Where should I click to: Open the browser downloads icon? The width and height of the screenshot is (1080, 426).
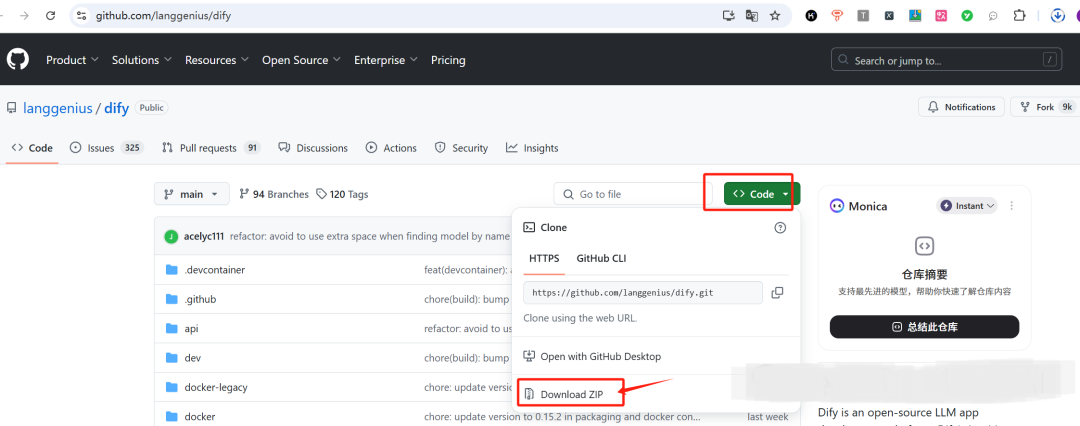coord(1058,15)
